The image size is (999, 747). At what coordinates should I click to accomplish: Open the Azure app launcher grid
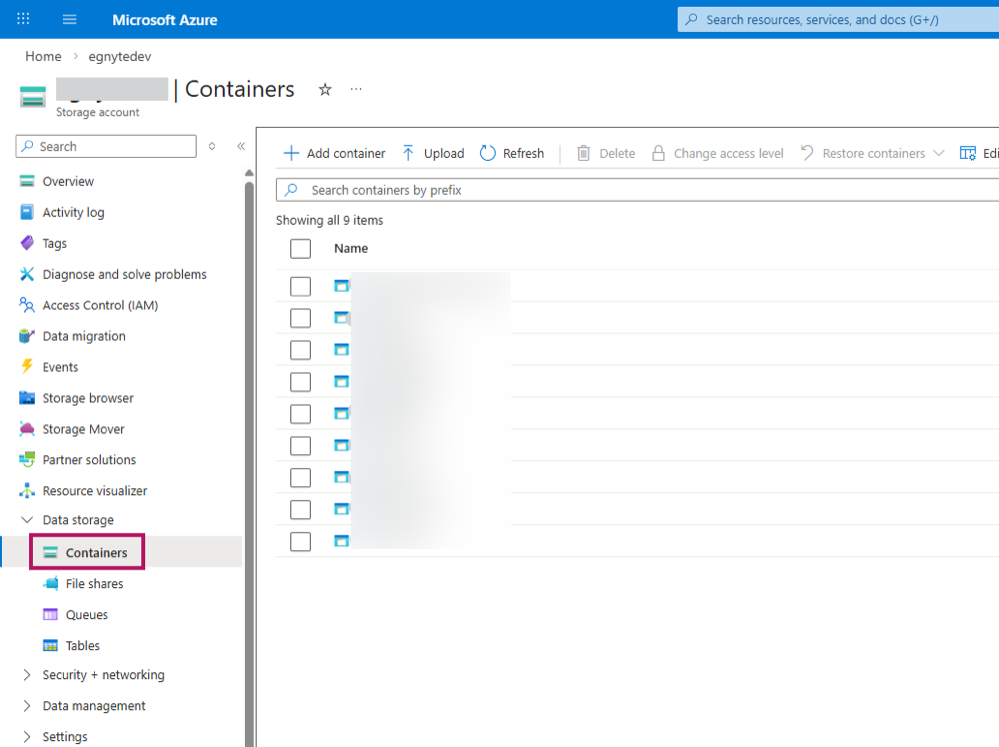pos(22,18)
